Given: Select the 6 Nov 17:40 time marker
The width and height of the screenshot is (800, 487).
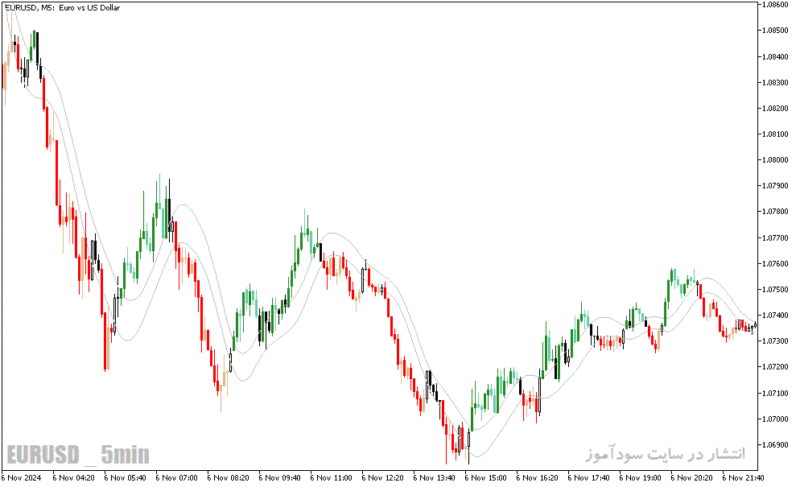Looking at the screenshot, I should click(589, 478).
